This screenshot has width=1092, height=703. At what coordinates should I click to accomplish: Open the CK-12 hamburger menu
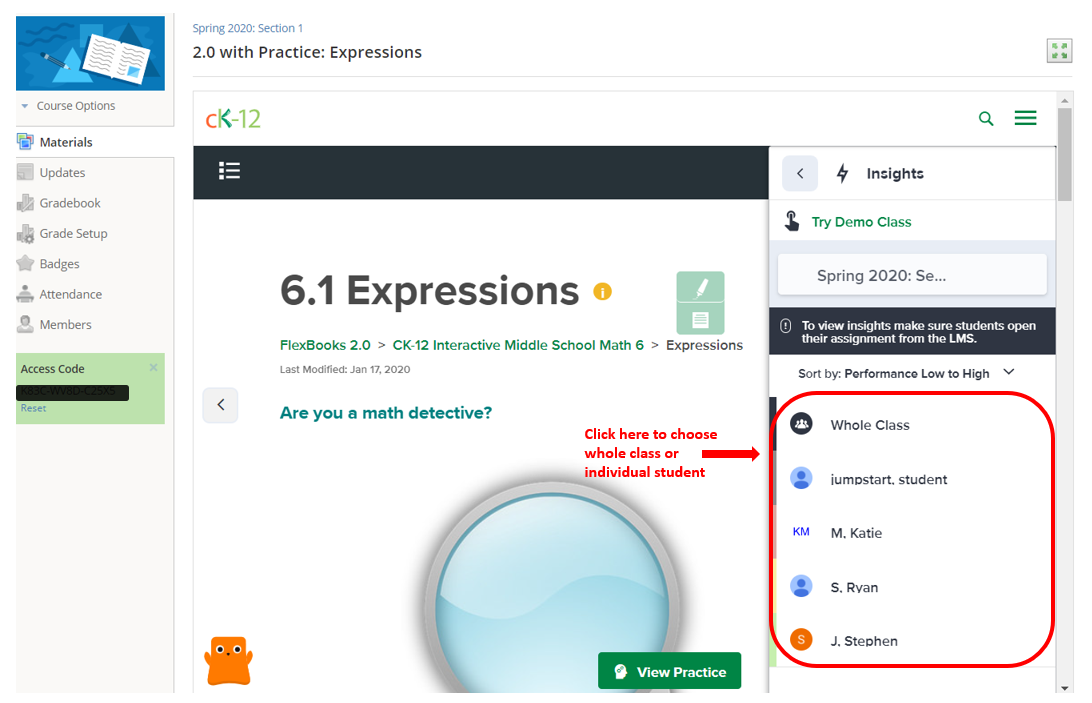1025,118
